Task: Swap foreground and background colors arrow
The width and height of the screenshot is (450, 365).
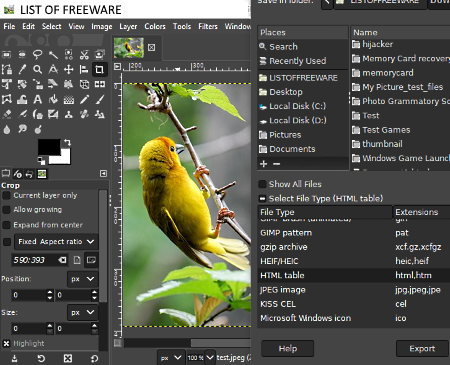Action: tap(67, 143)
